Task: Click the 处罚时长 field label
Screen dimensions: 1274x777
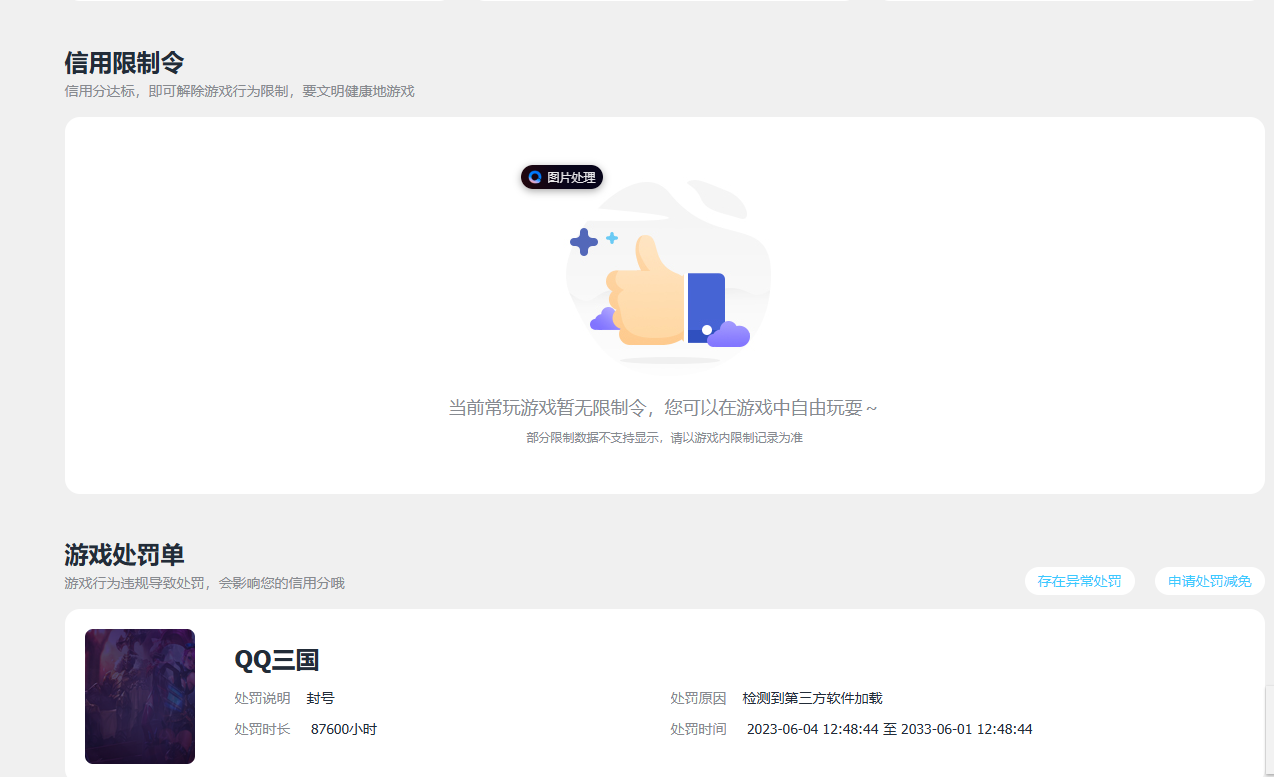Action: [x=262, y=729]
